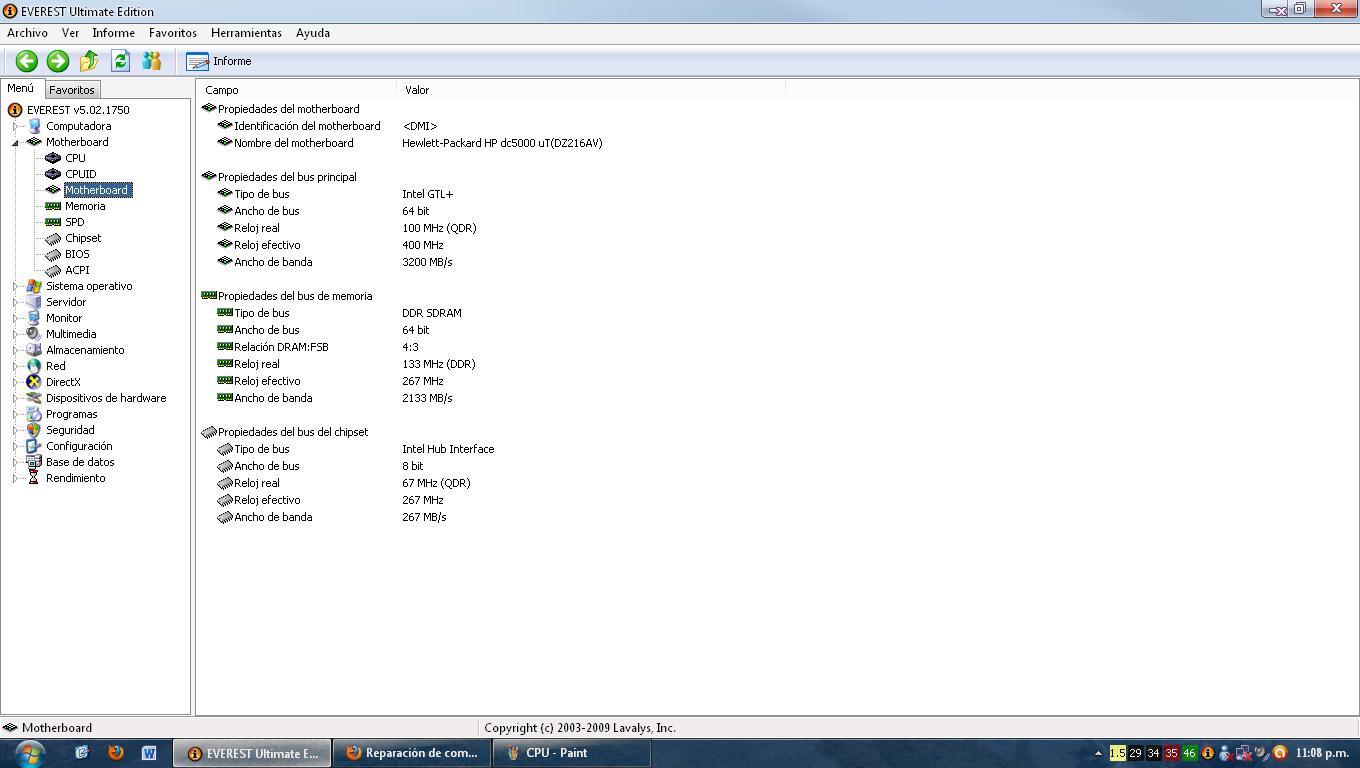Viewport: 1360px width, 768px height.
Task: Click the Programas icon in tree
Action: 34,414
